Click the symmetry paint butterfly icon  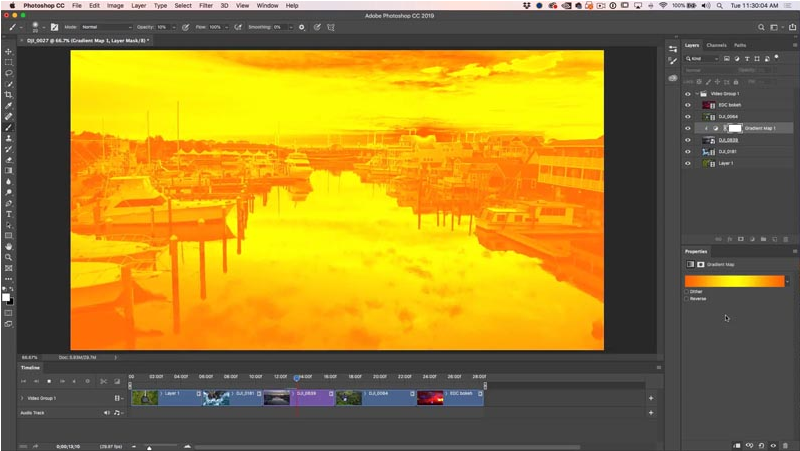pos(331,27)
